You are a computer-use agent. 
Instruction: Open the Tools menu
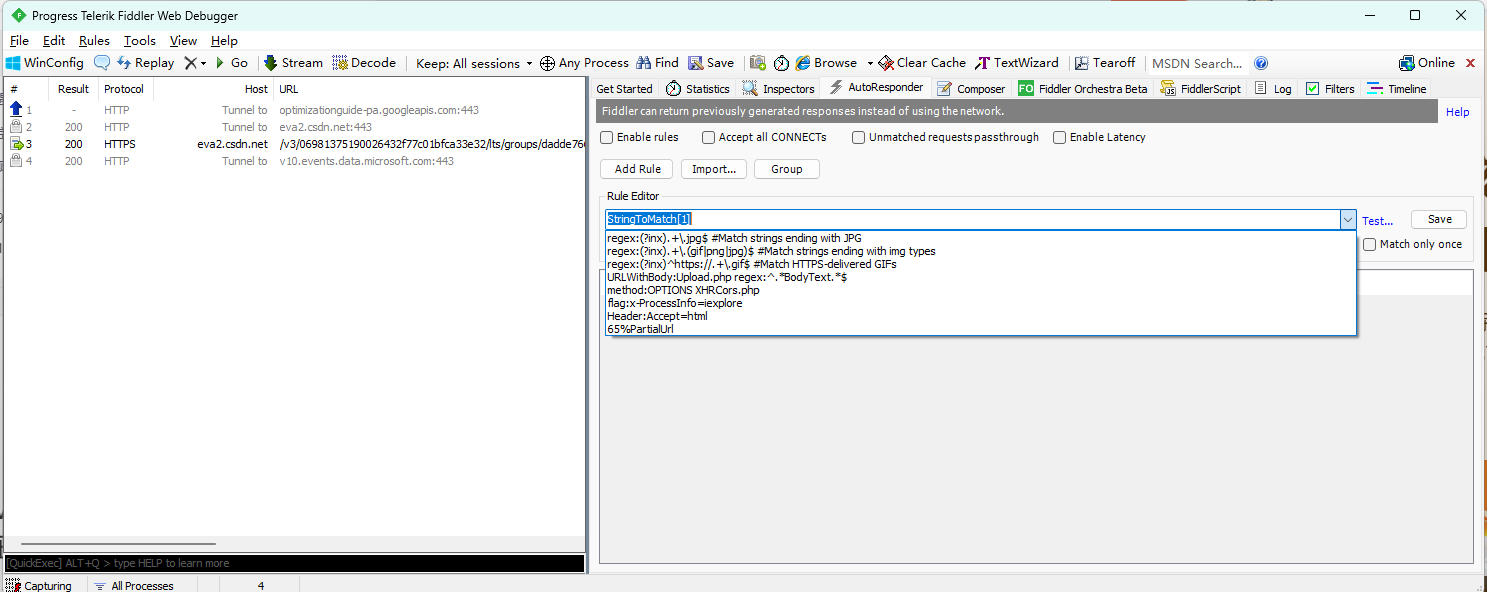tap(140, 41)
